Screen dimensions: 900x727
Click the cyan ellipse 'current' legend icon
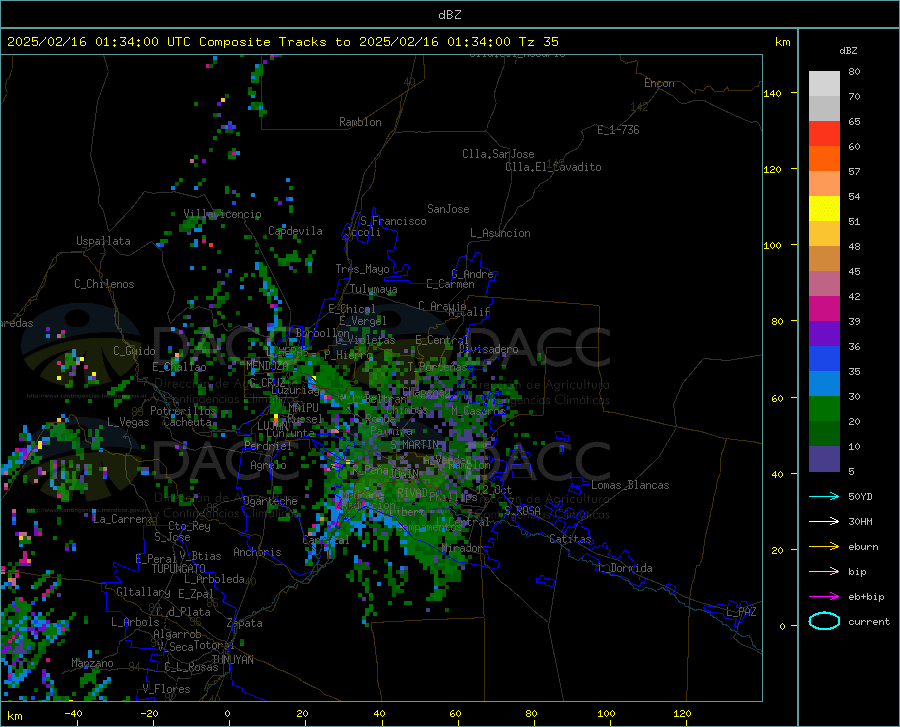(824, 621)
